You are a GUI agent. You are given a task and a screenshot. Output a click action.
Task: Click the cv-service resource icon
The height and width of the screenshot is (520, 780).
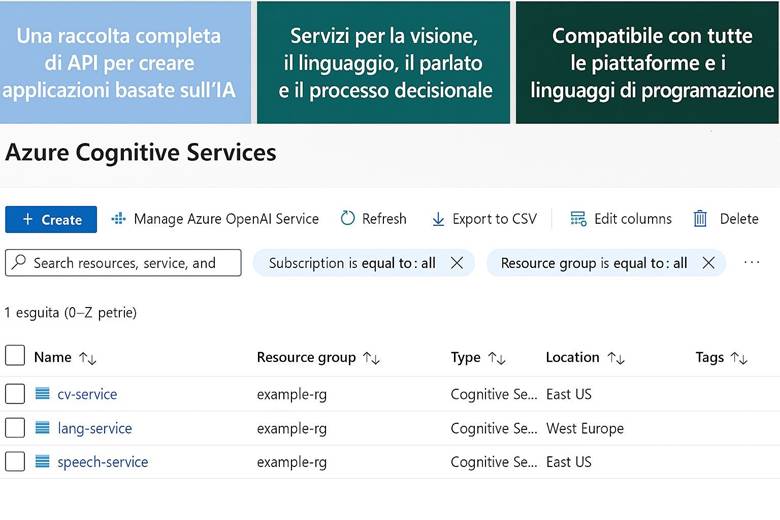tap(42, 394)
